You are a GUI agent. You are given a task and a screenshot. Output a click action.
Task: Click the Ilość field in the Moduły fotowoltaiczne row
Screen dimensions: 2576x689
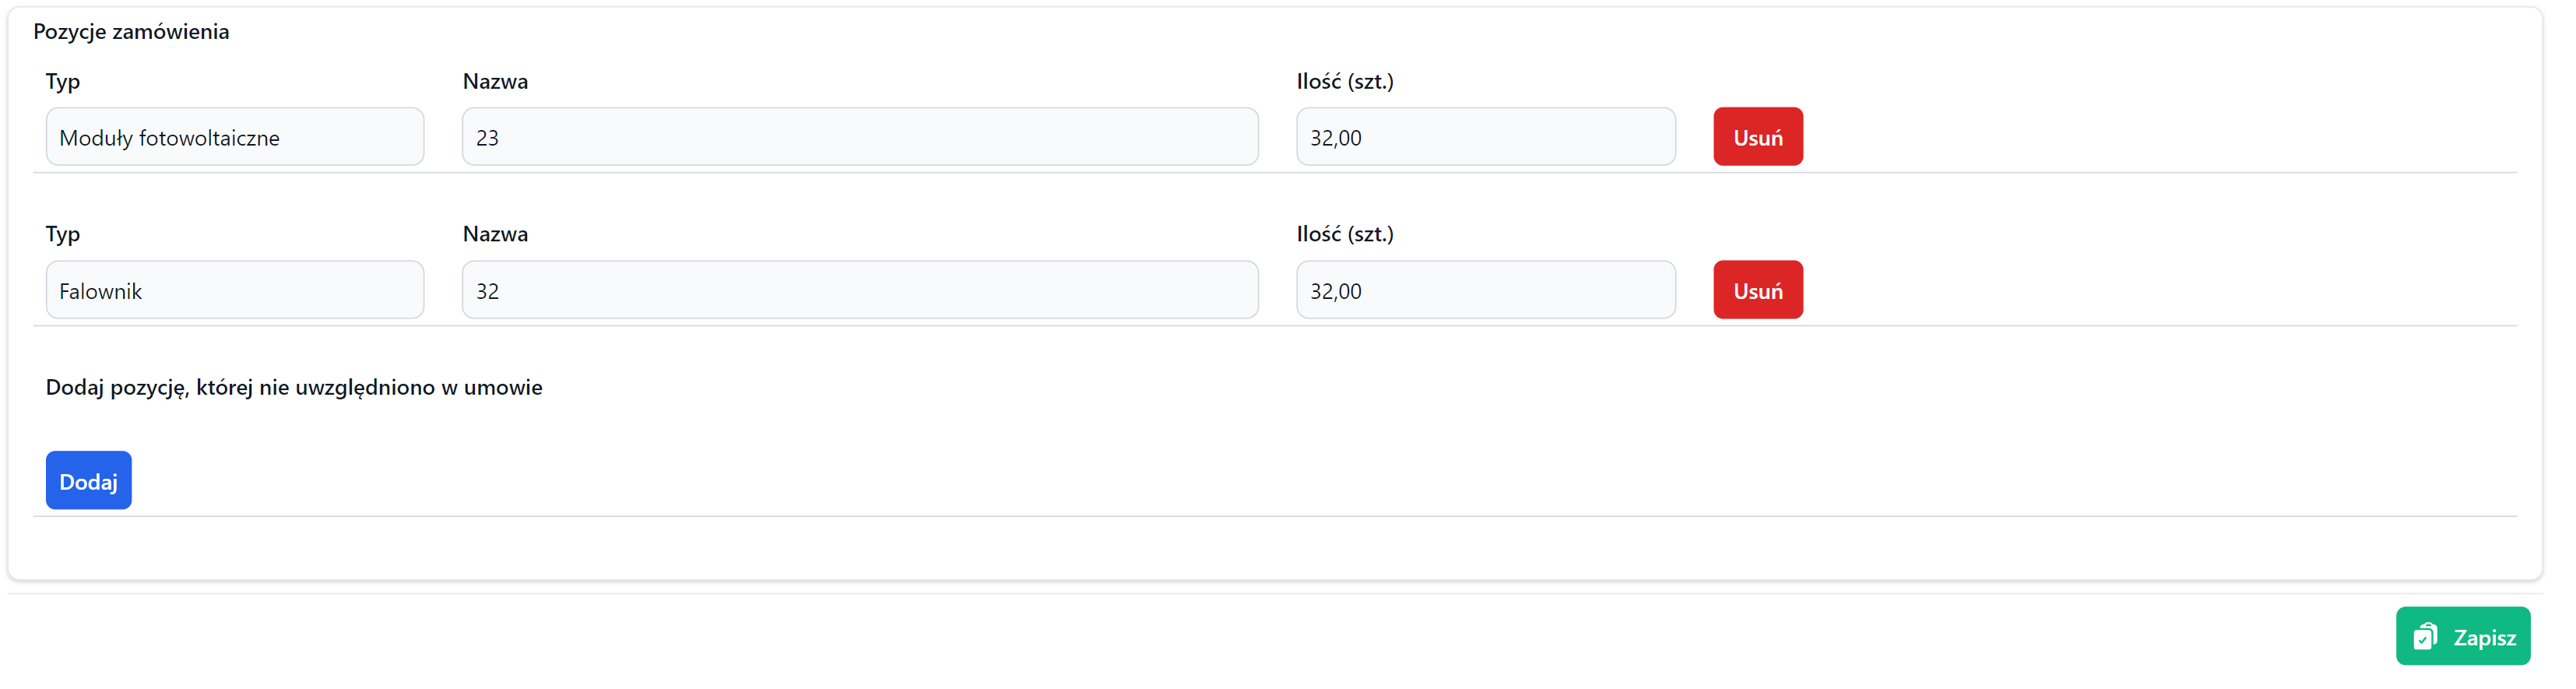coord(1485,137)
